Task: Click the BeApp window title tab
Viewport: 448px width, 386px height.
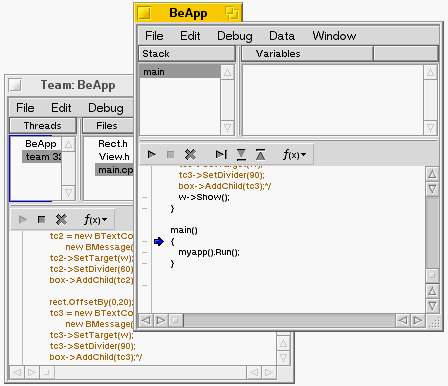Action: (x=188, y=13)
